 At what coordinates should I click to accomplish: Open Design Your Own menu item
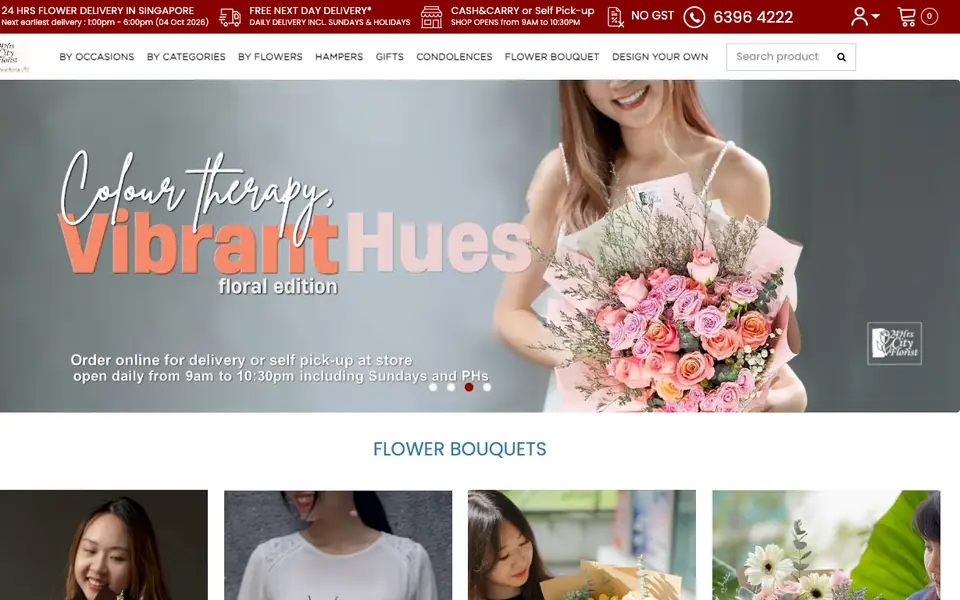tap(660, 57)
